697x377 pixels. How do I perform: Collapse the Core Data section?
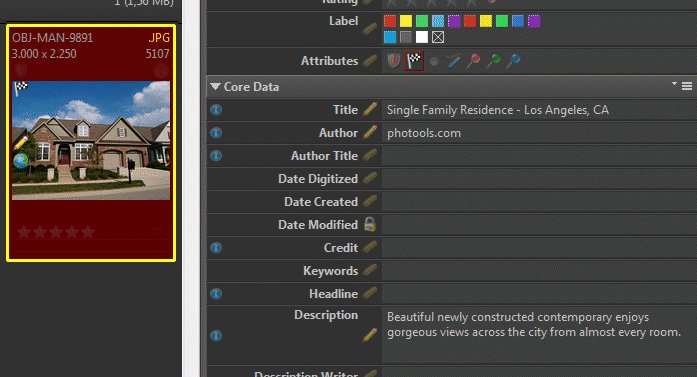click(215, 87)
